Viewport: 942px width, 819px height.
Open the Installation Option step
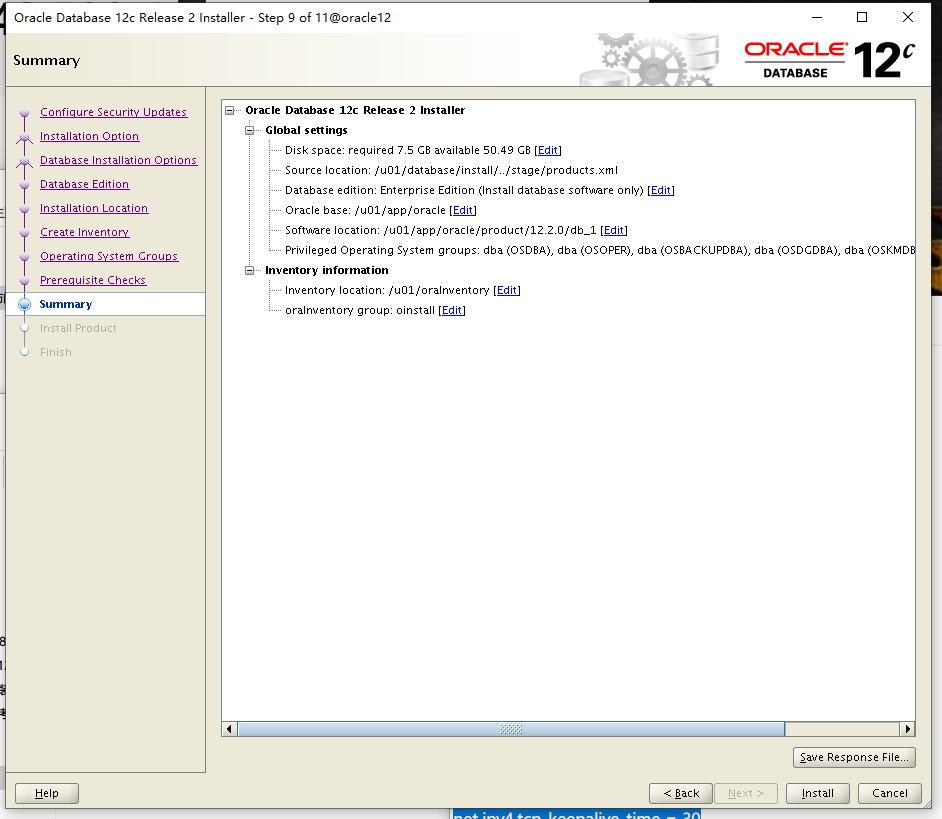tap(89, 136)
